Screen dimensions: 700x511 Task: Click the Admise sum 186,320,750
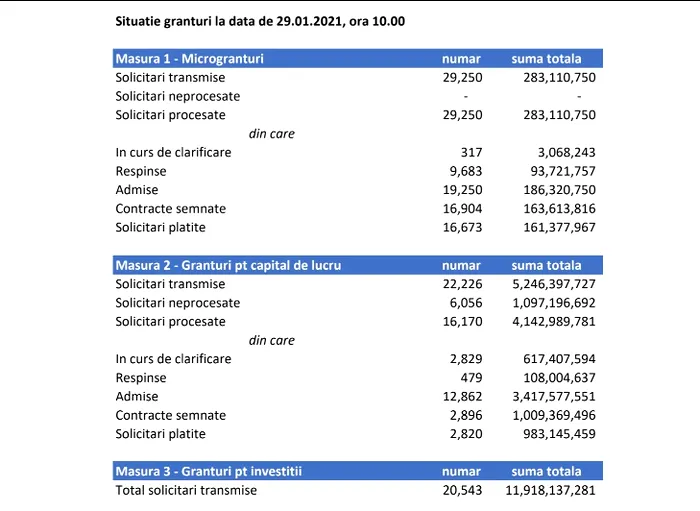[559, 190]
